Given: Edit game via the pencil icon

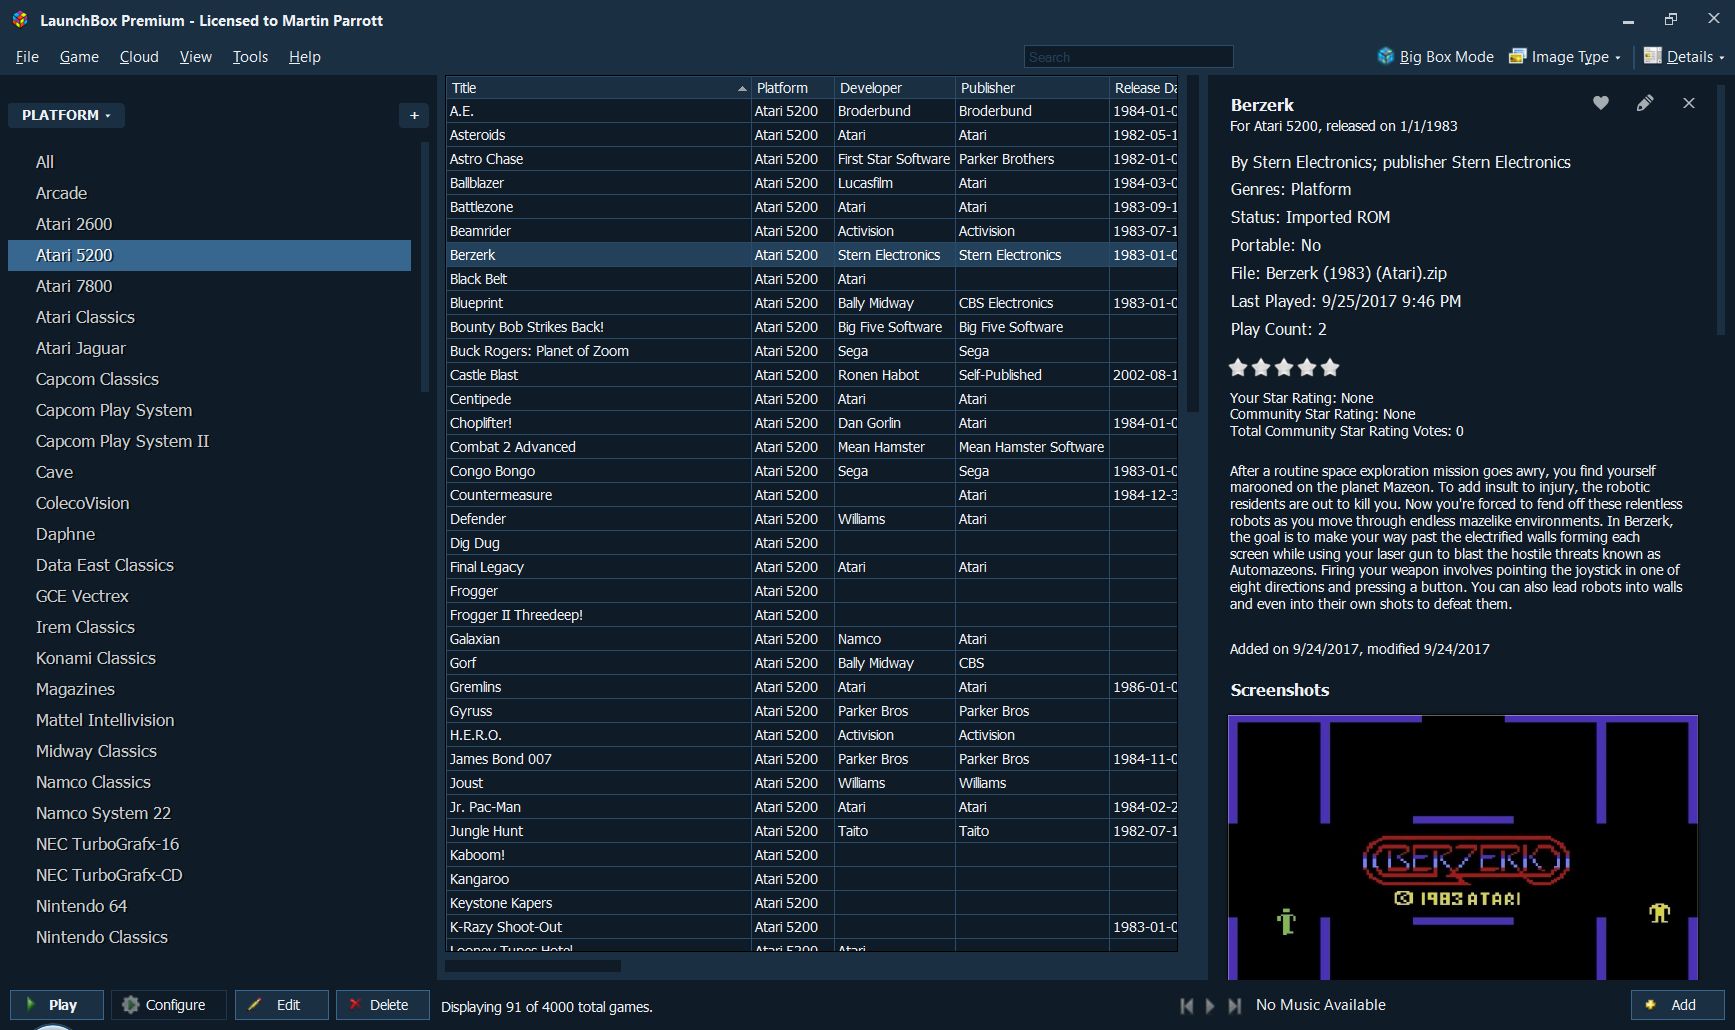Looking at the screenshot, I should [x=1645, y=103].
